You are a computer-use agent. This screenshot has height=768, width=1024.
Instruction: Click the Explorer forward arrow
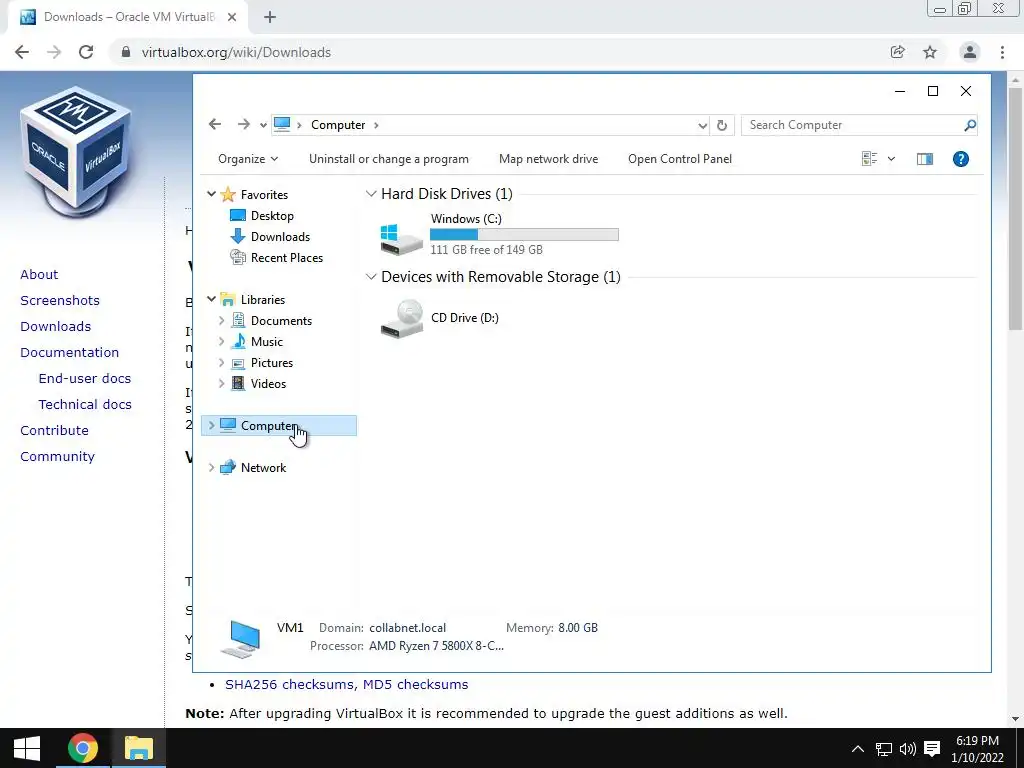click(244, 124)
